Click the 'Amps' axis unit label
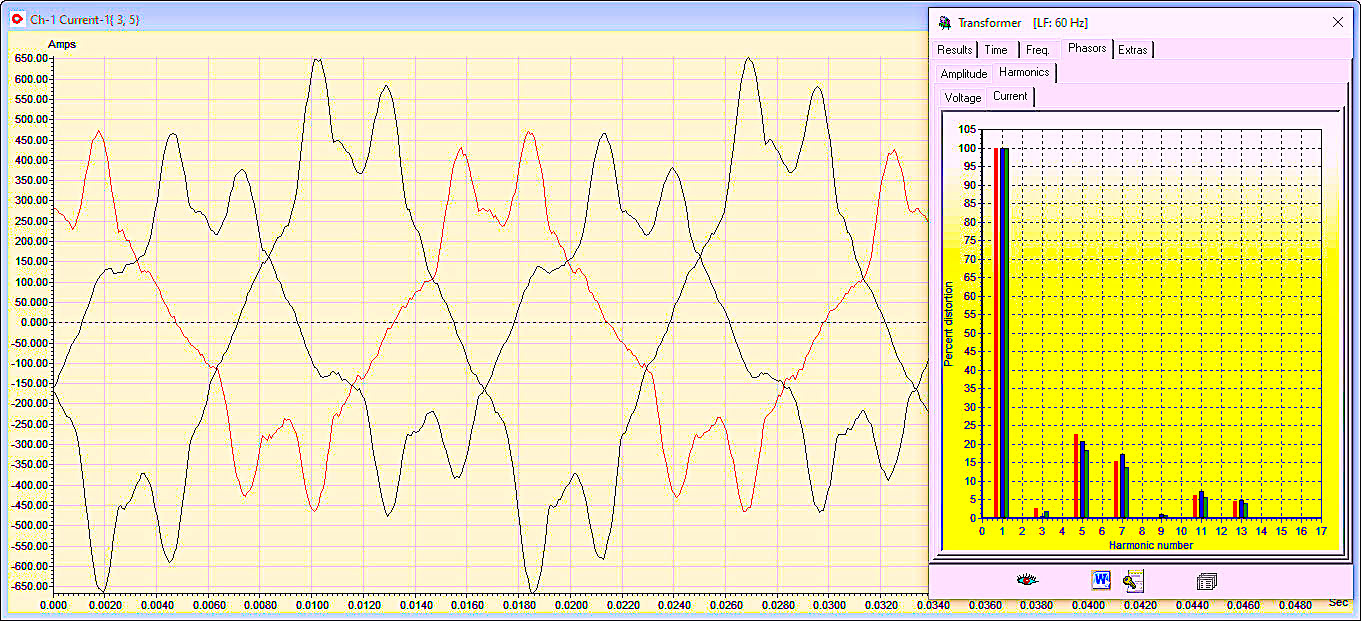The height and width of the screenshot is (621, 1361). [62, 44]
